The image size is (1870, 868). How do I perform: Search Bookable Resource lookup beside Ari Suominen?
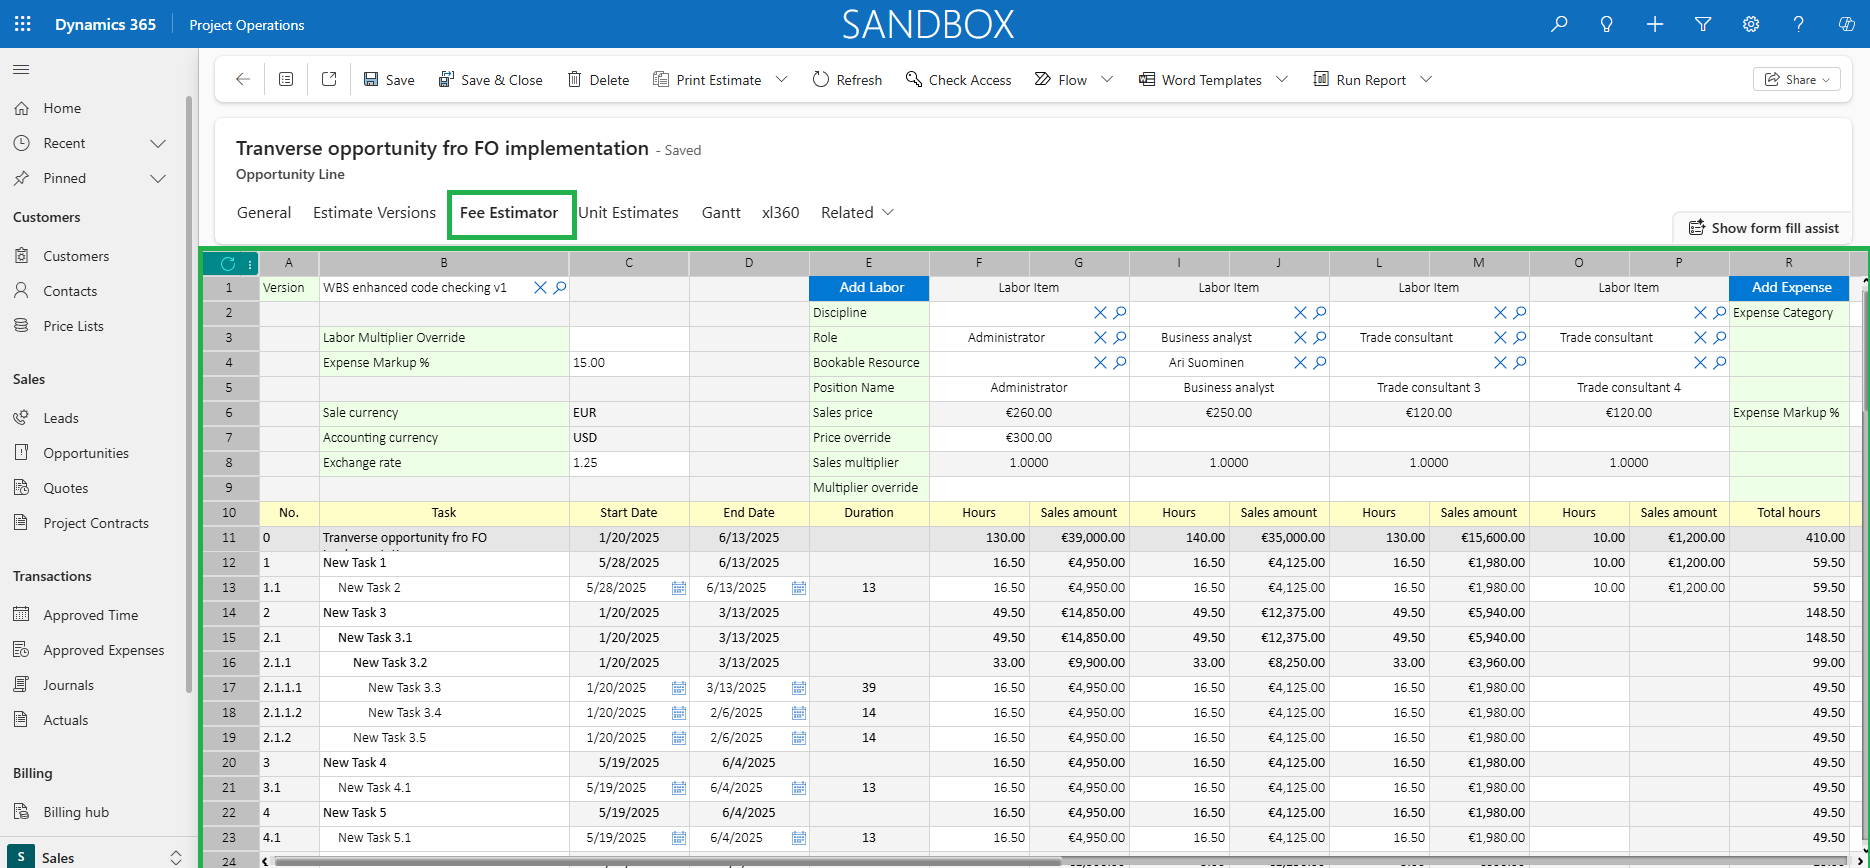point(1320,362)
